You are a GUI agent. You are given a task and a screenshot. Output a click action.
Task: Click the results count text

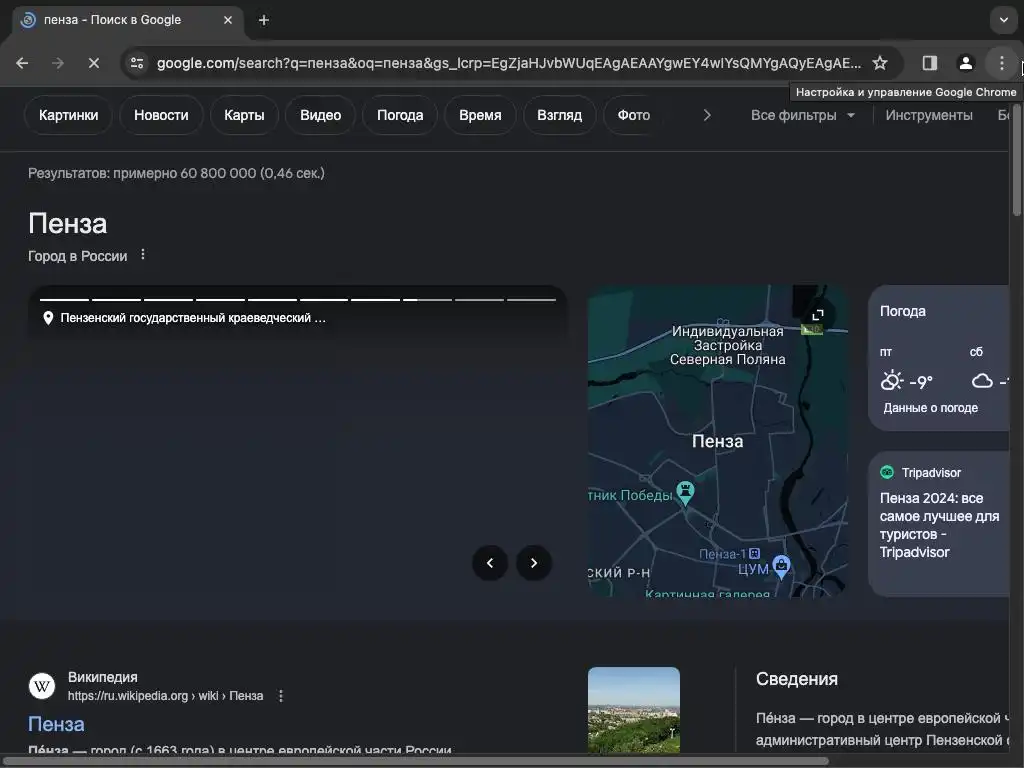click(176, 173)
